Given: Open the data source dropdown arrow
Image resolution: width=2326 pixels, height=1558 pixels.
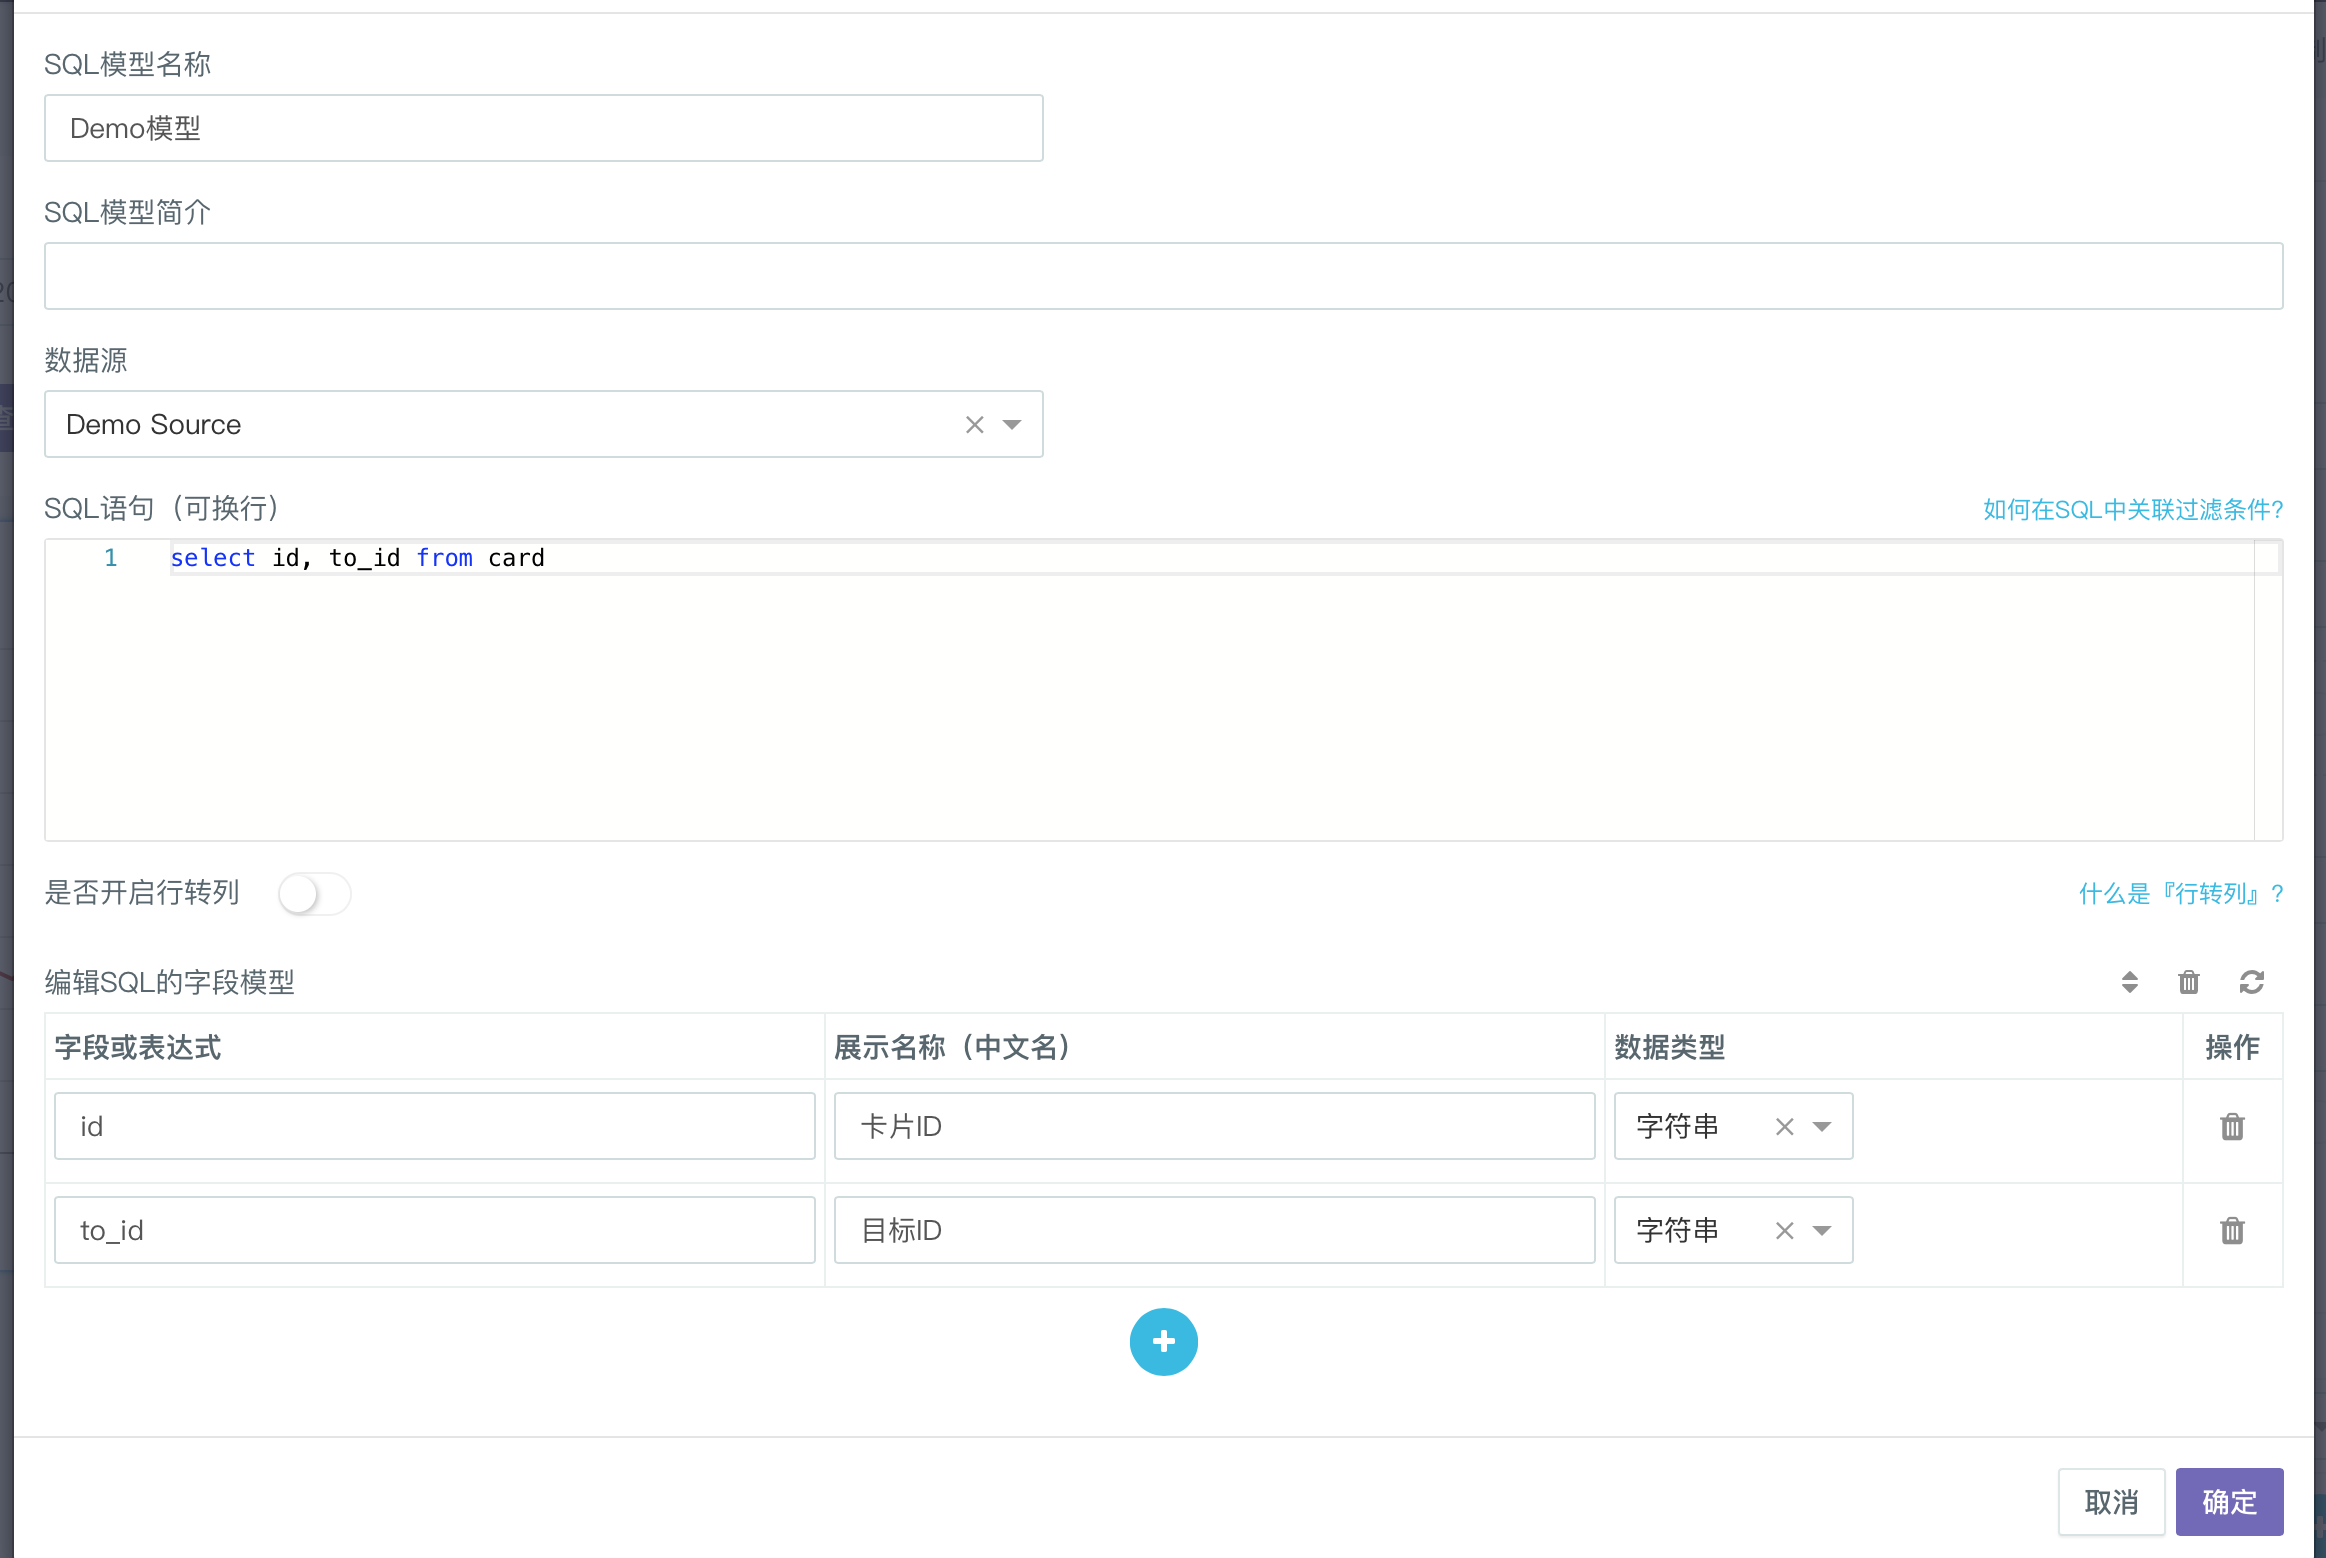Looking at the screenshot, I should click(x=1012, y=425).
